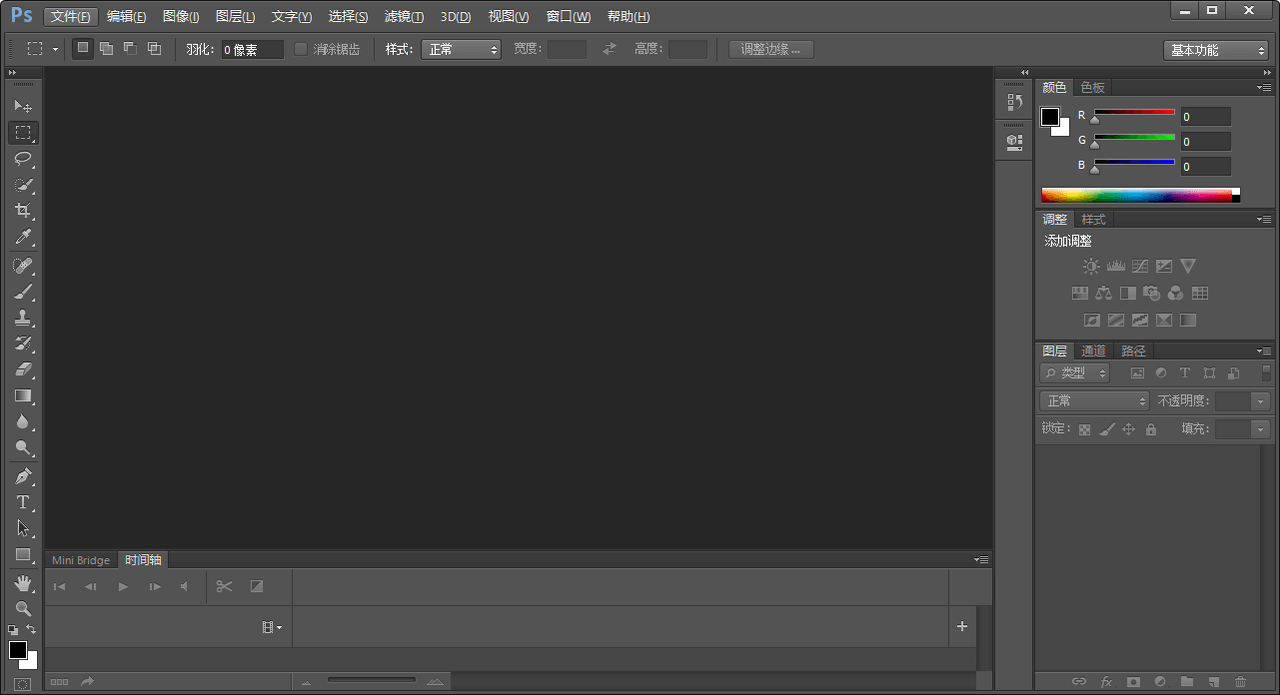Enable the 消除锯齿 anti-alias checkbox

coord(301,49)
